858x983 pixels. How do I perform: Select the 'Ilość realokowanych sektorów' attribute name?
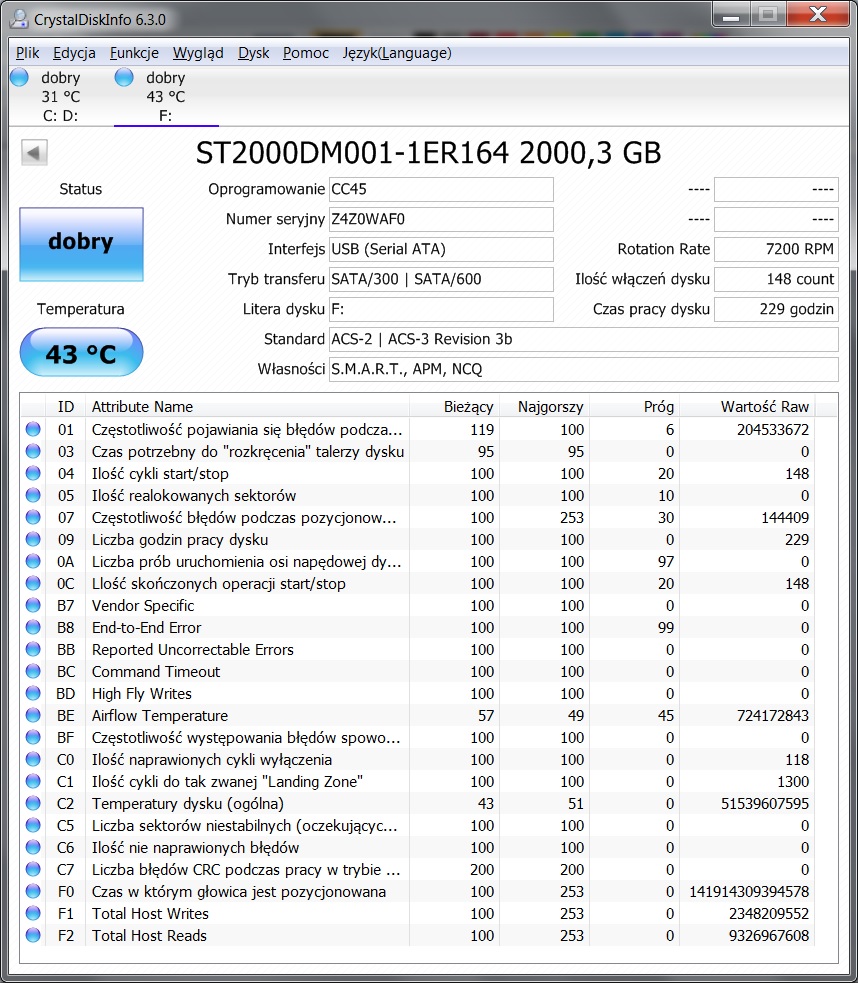point(194,496)
